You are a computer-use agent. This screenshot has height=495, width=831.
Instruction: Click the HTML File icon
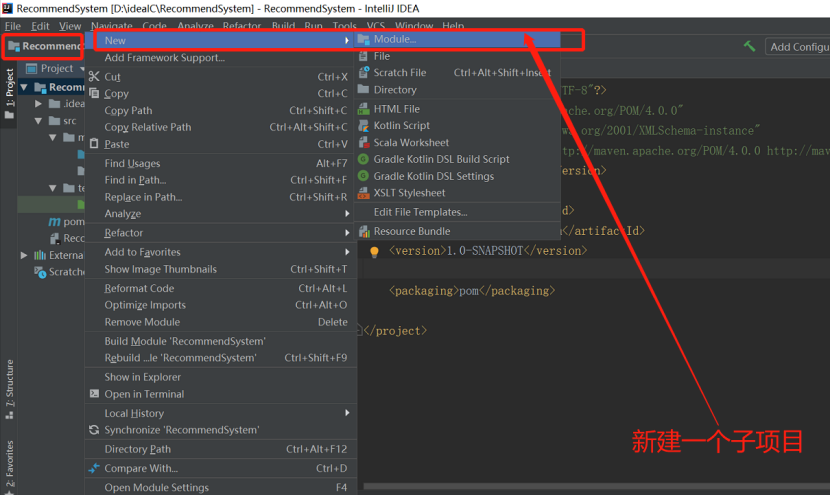tap(364, 109)
